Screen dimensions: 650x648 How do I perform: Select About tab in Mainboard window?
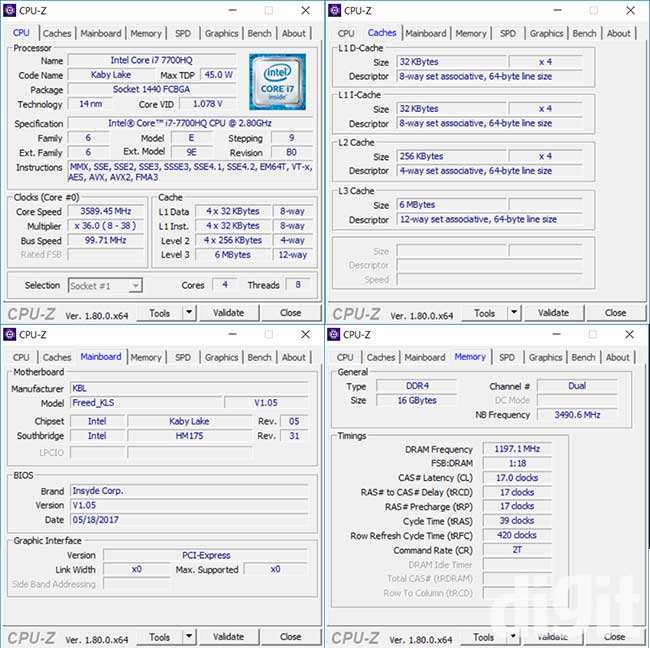pos(293,357)
